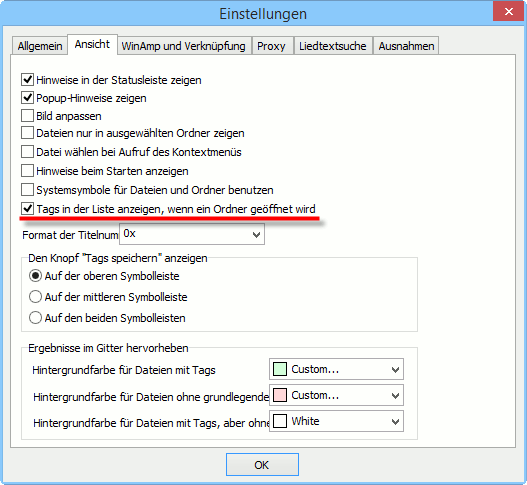
Task: Click the Den Knopf "Tags speichern" anzeigen heading
Action: 118,258
